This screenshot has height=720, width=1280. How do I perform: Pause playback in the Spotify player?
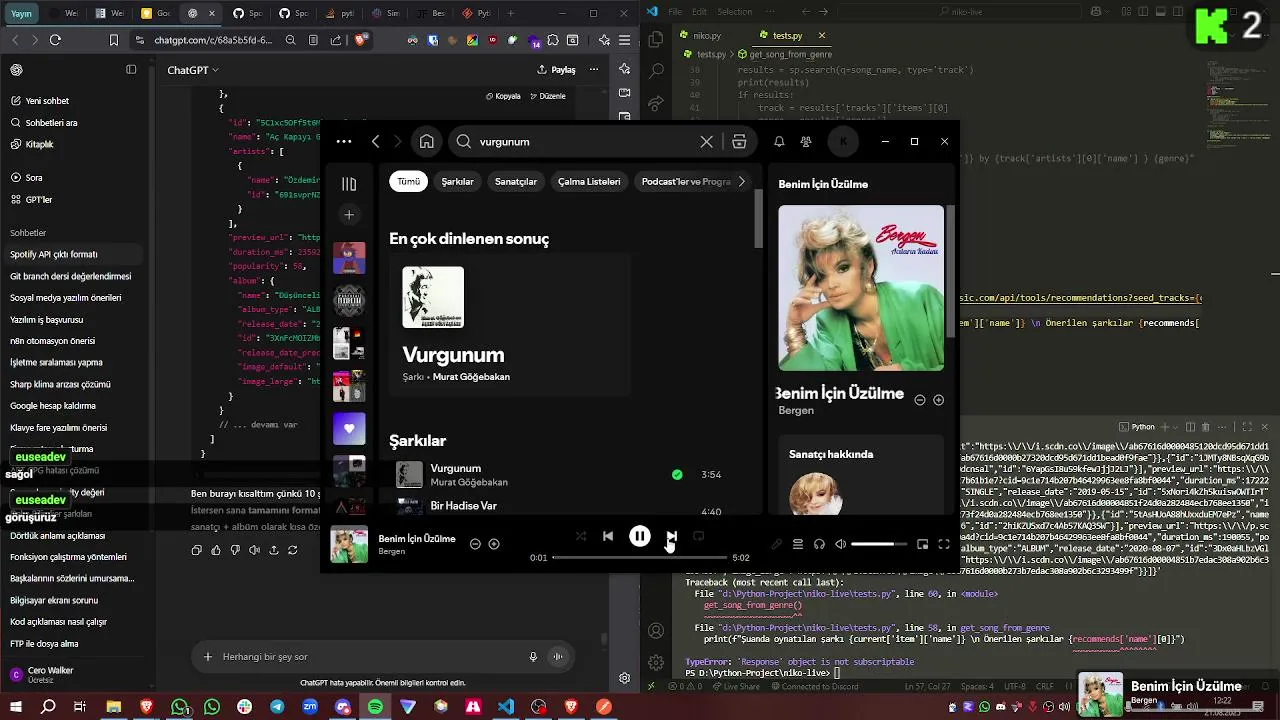pyautogui.click(x=640, y=536)
